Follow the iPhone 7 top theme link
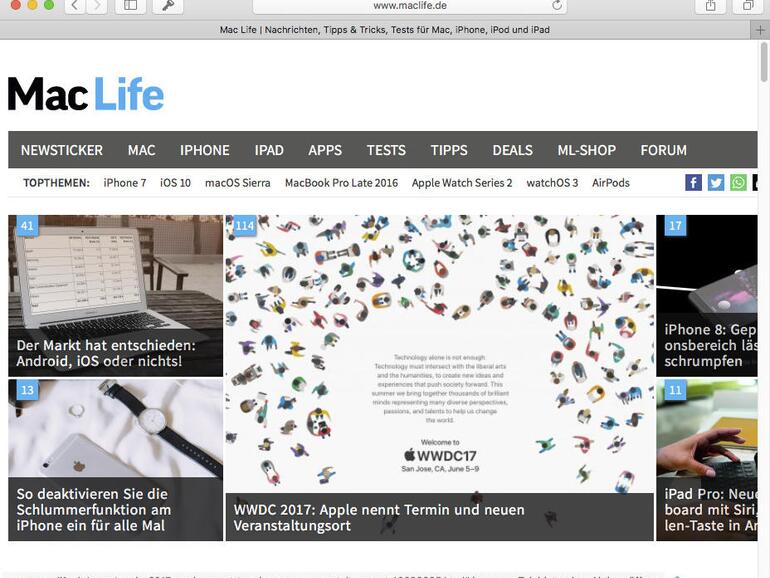Viewport: 770px width, 578px height. click(x=125, y=183)
